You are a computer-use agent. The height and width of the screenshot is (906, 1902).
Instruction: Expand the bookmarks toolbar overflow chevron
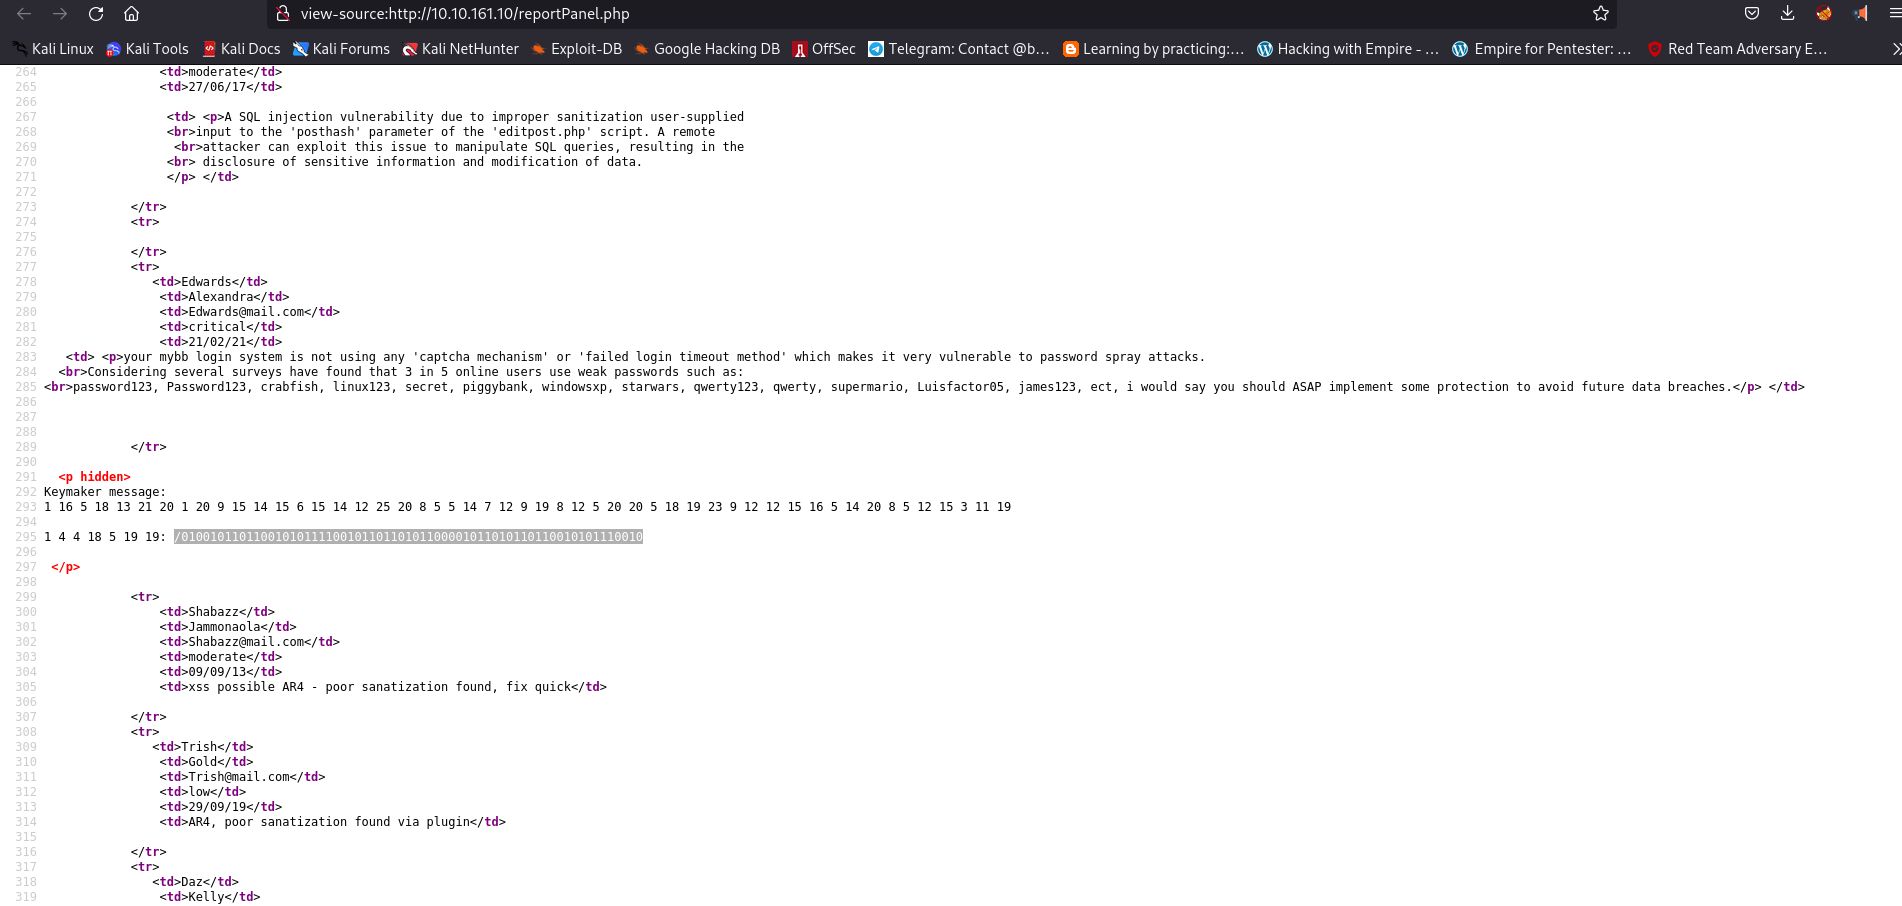point(1895,49)
